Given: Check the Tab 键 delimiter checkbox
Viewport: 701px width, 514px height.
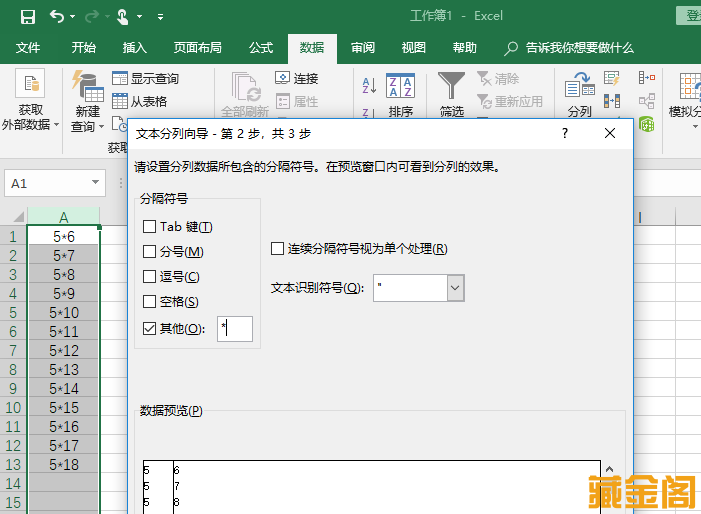Looking at the screenshot, I should 149,226.
